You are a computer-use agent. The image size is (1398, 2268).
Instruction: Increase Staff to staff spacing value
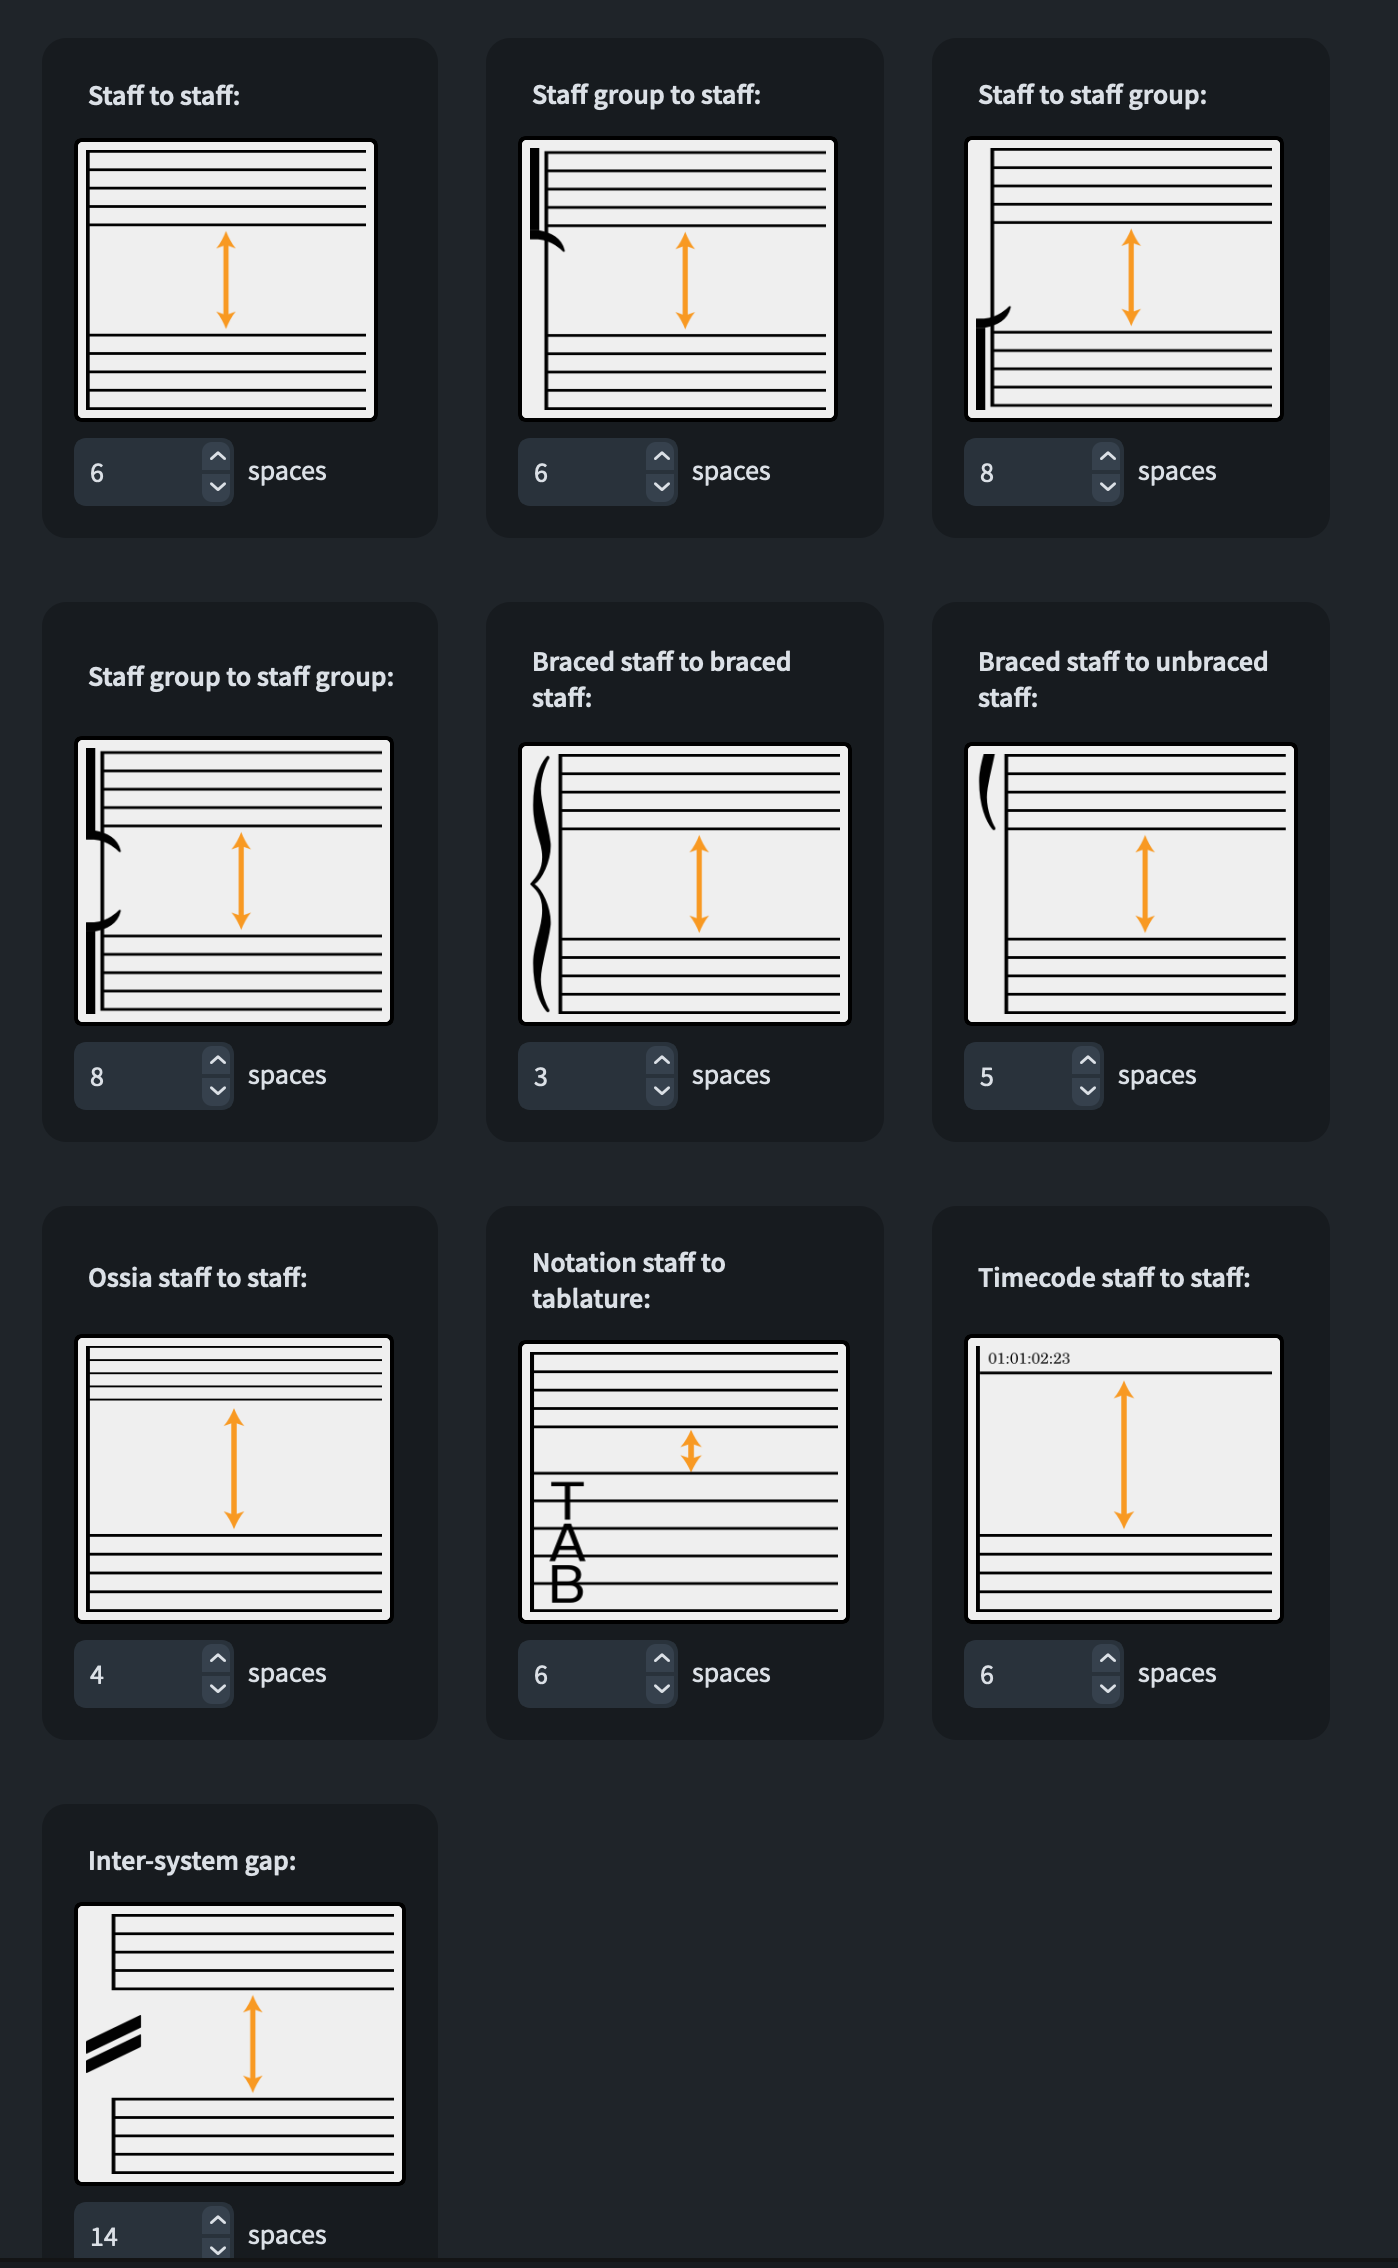[217, 457]
